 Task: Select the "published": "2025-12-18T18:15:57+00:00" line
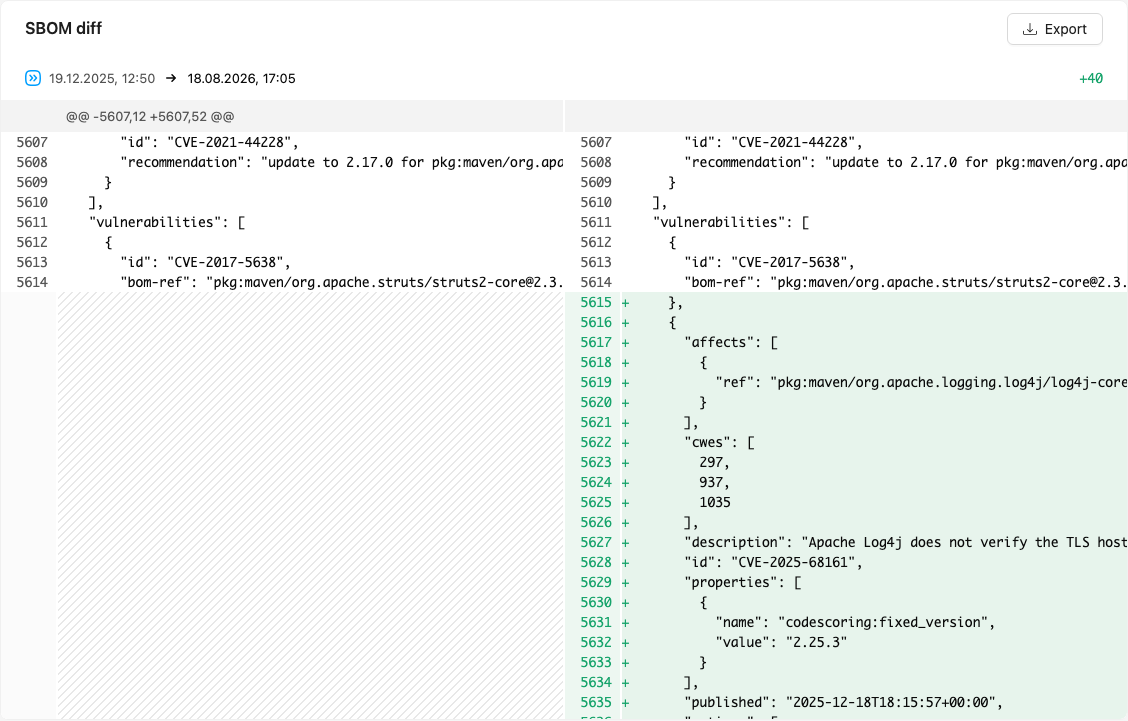[843, 702]
